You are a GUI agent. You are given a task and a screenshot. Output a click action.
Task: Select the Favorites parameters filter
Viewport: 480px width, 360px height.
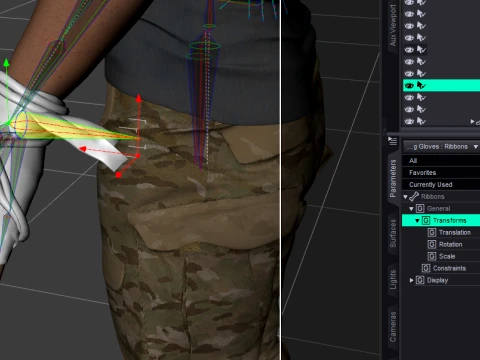pos(441,173)
